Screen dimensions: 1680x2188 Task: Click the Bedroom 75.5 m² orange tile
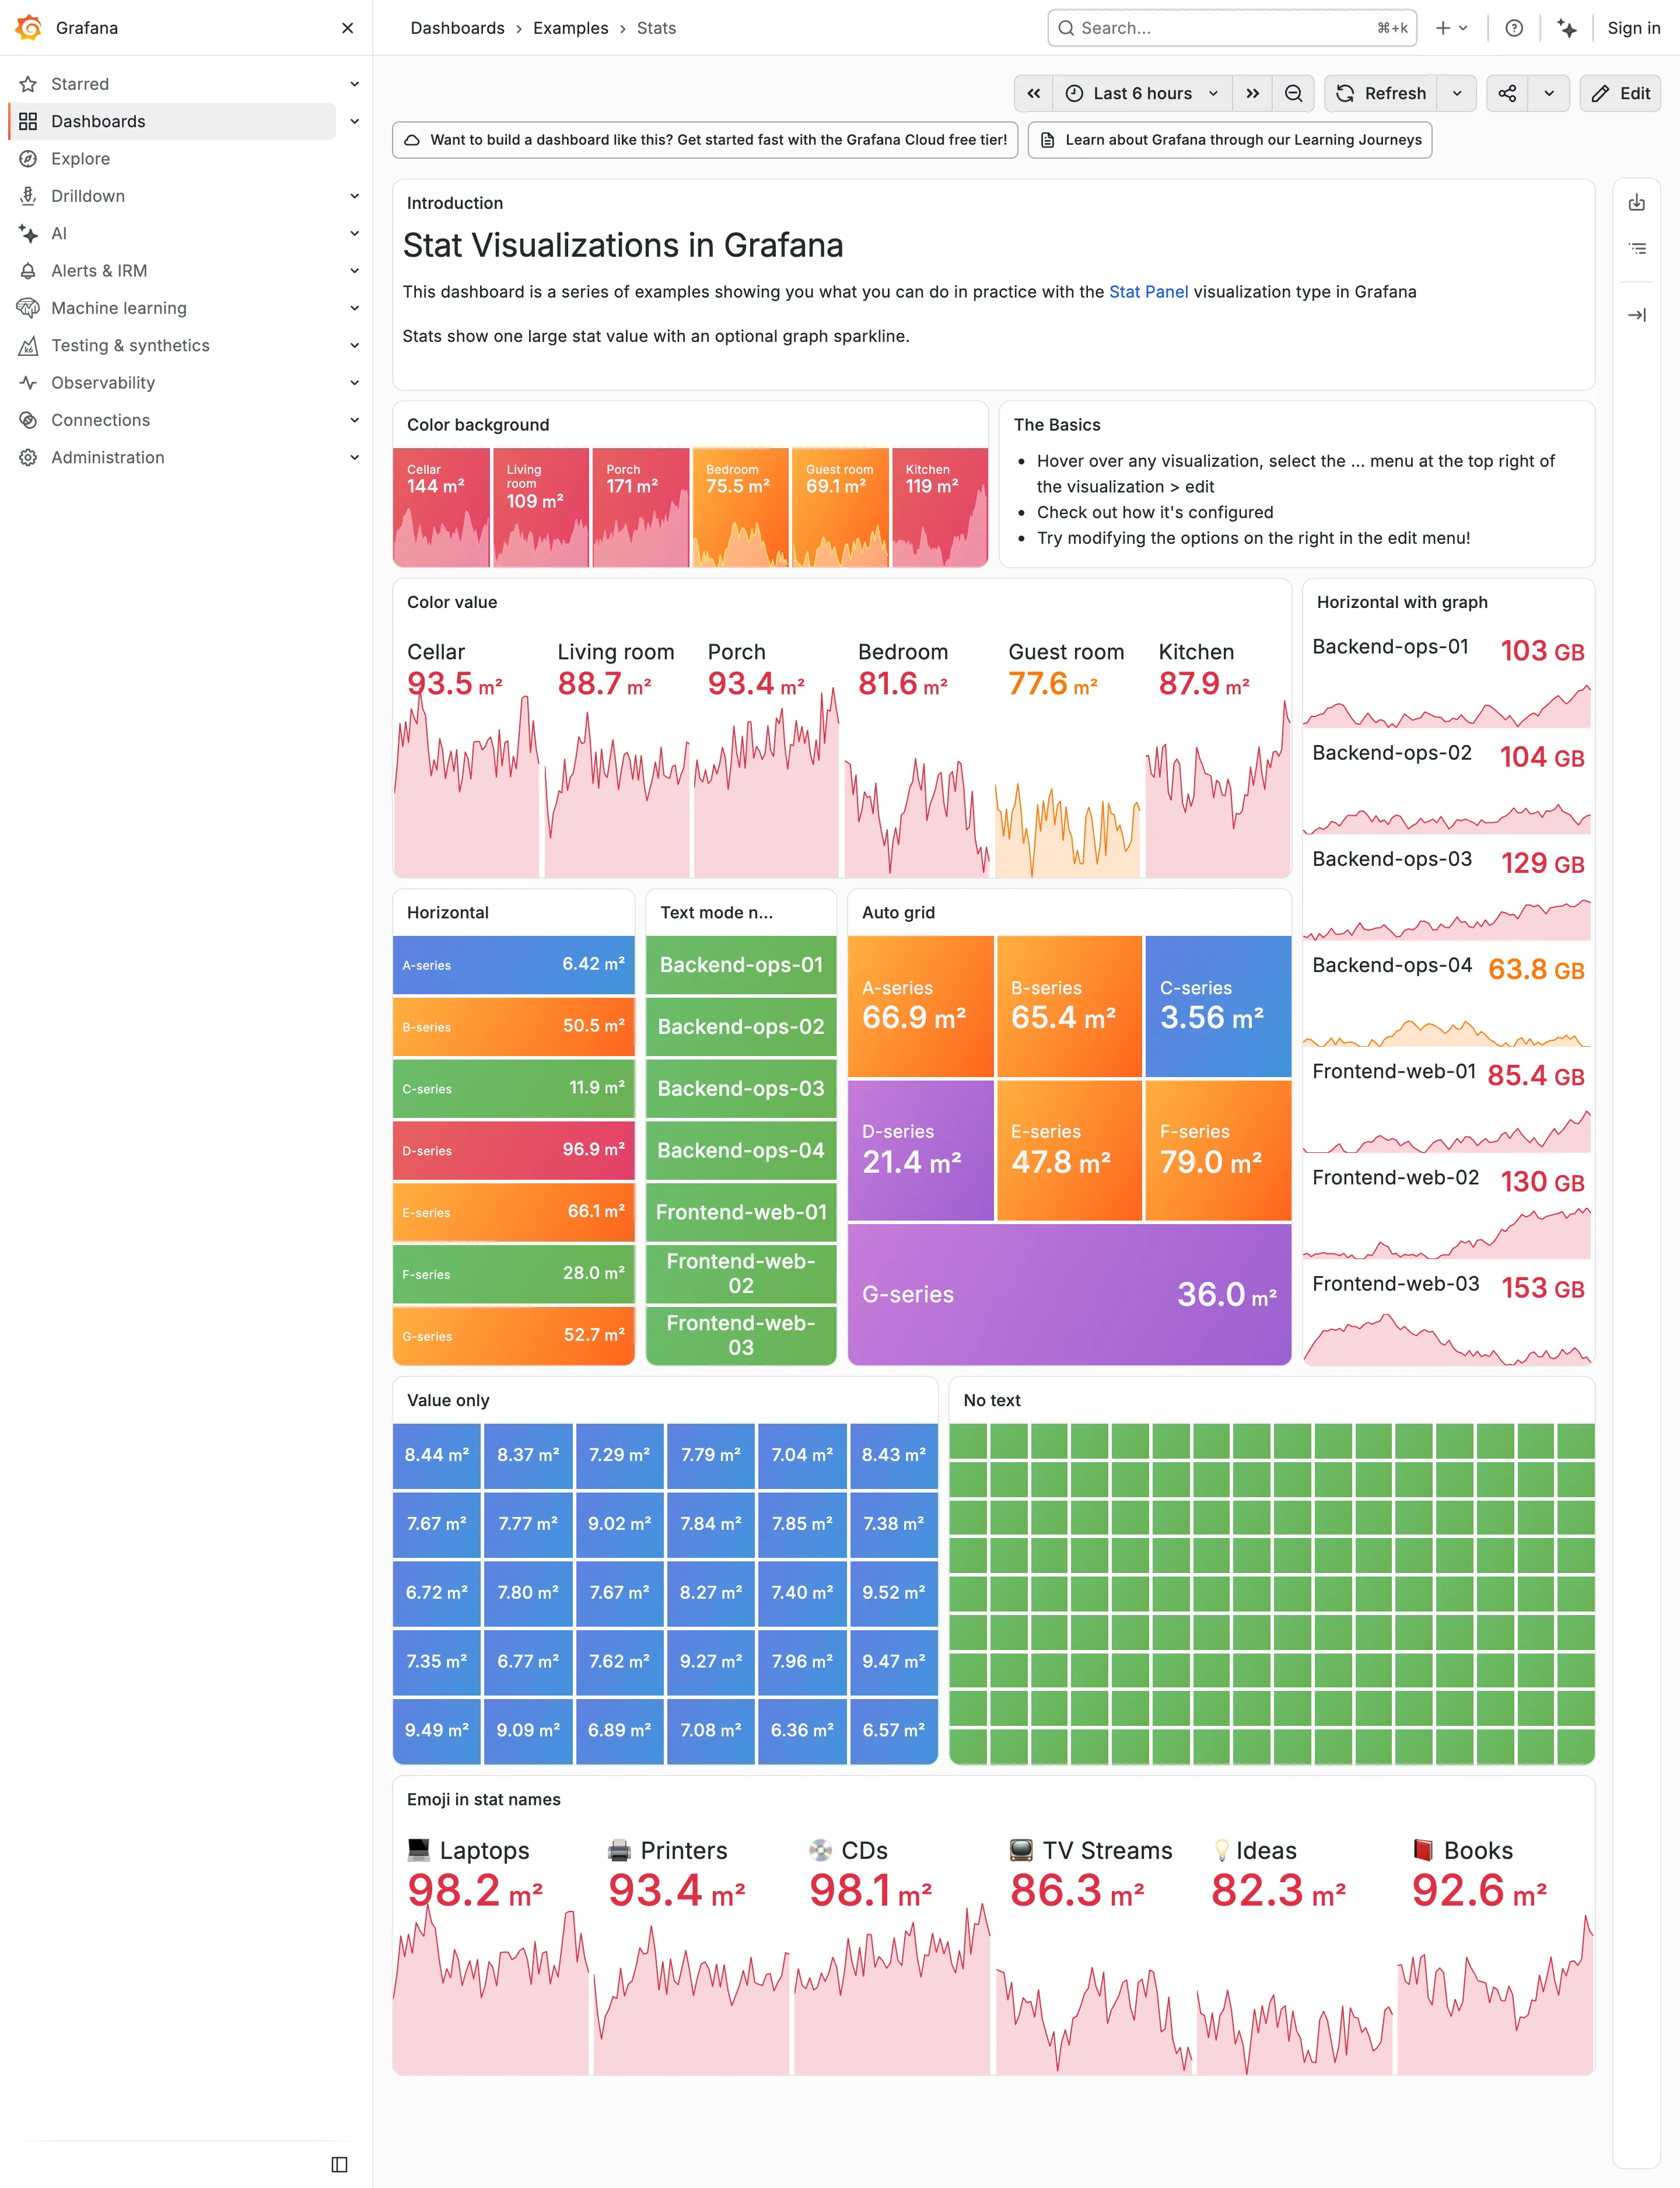click(740, 507)
